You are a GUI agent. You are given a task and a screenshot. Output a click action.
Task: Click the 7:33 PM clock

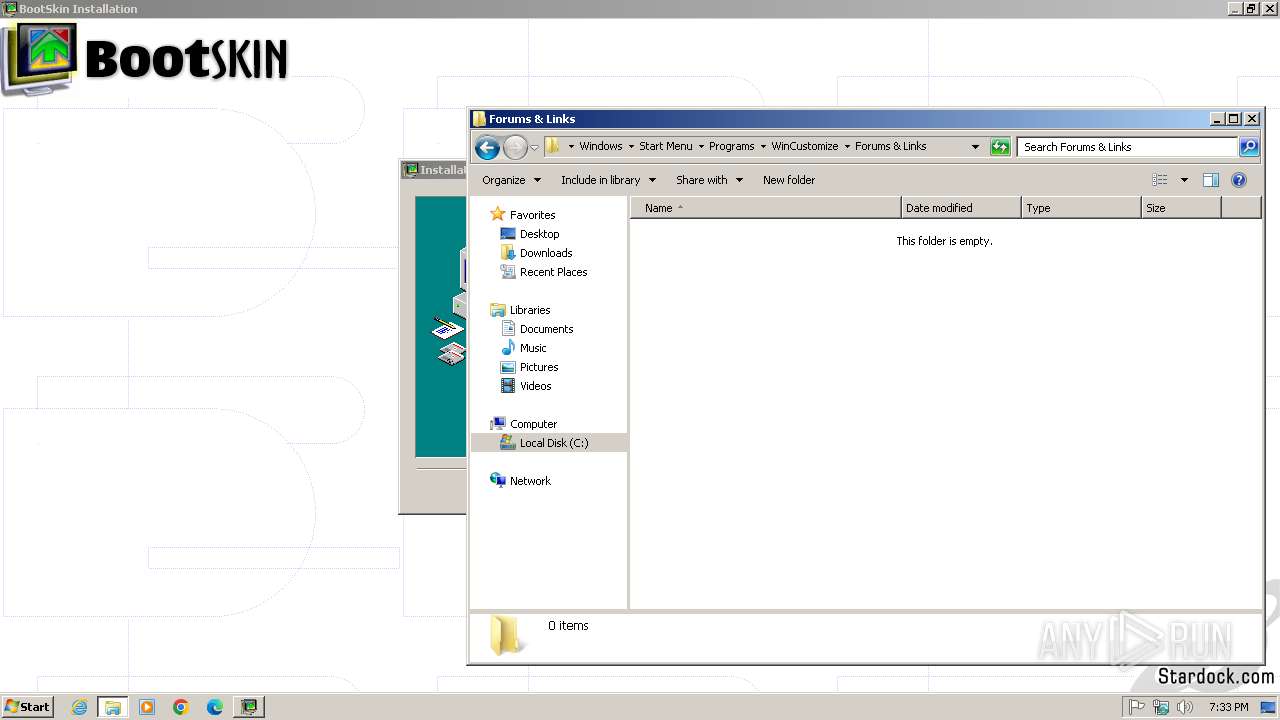coord(1228,707)
